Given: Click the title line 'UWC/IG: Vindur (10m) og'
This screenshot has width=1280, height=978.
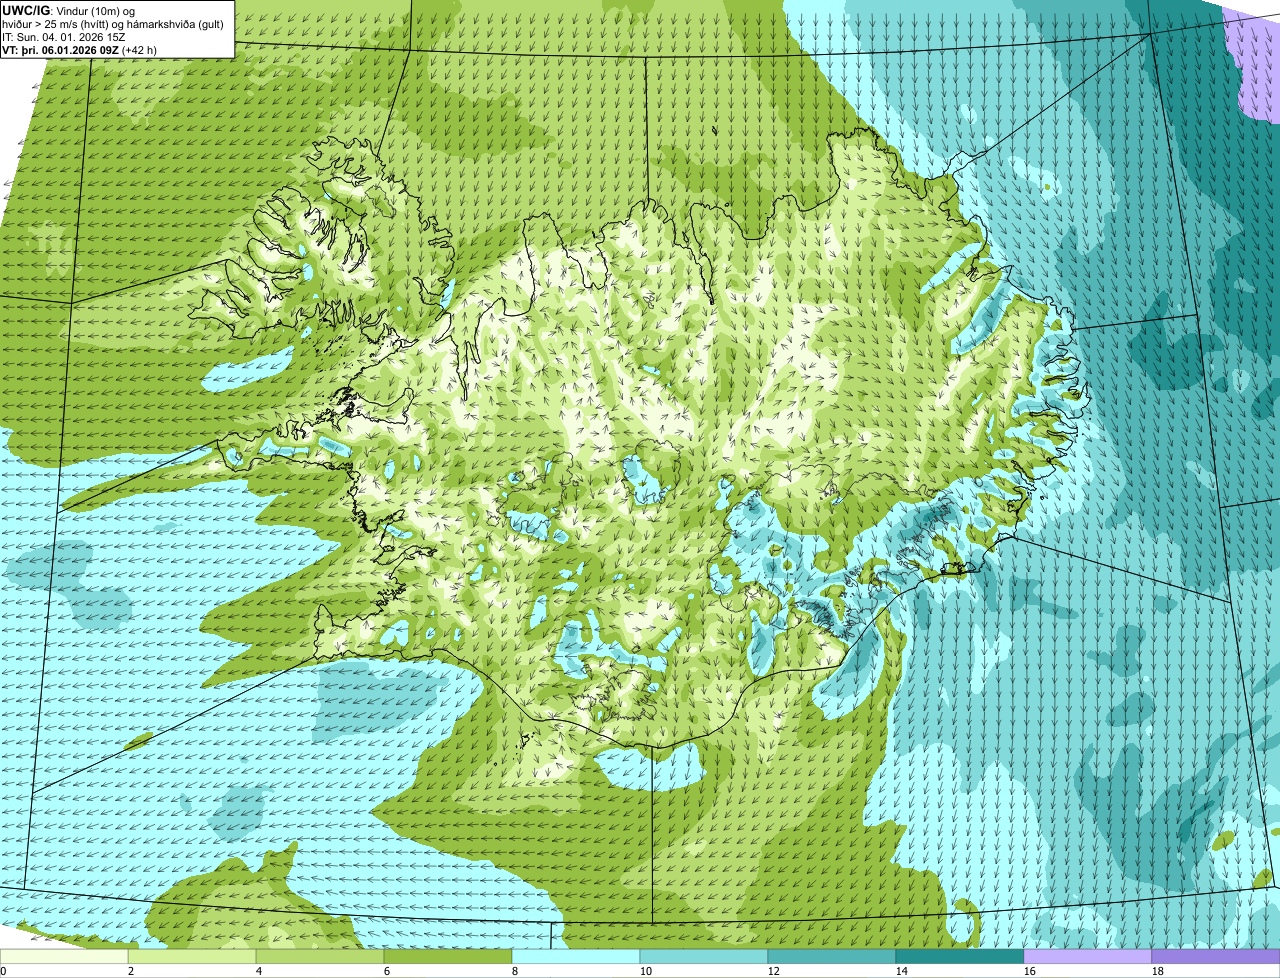Looking at the screenshot, I should (x=68, y=10).
